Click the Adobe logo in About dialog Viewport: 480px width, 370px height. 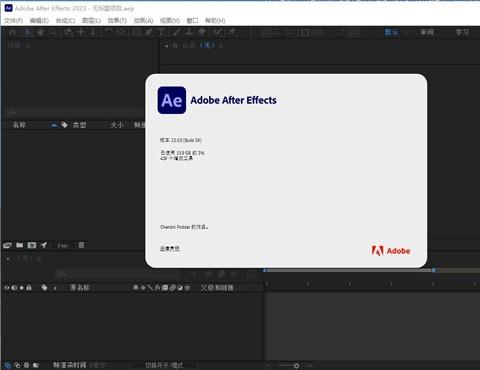click(x=391, y=251)
